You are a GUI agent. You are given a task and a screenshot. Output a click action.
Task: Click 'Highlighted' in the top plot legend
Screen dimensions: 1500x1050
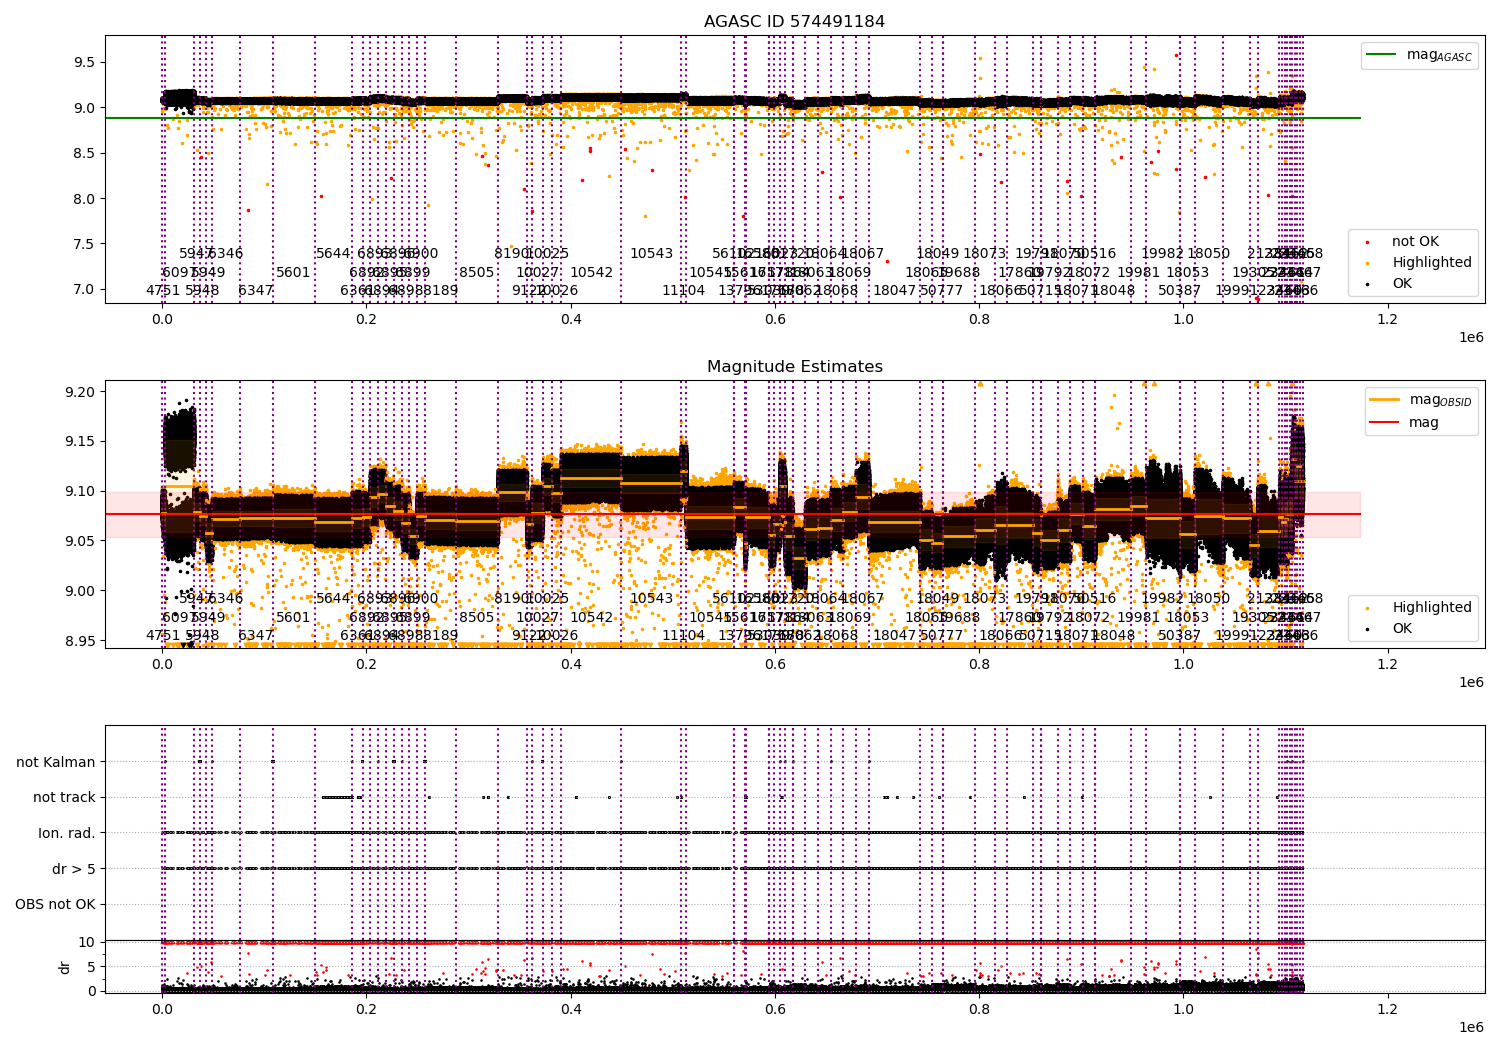1432,263
